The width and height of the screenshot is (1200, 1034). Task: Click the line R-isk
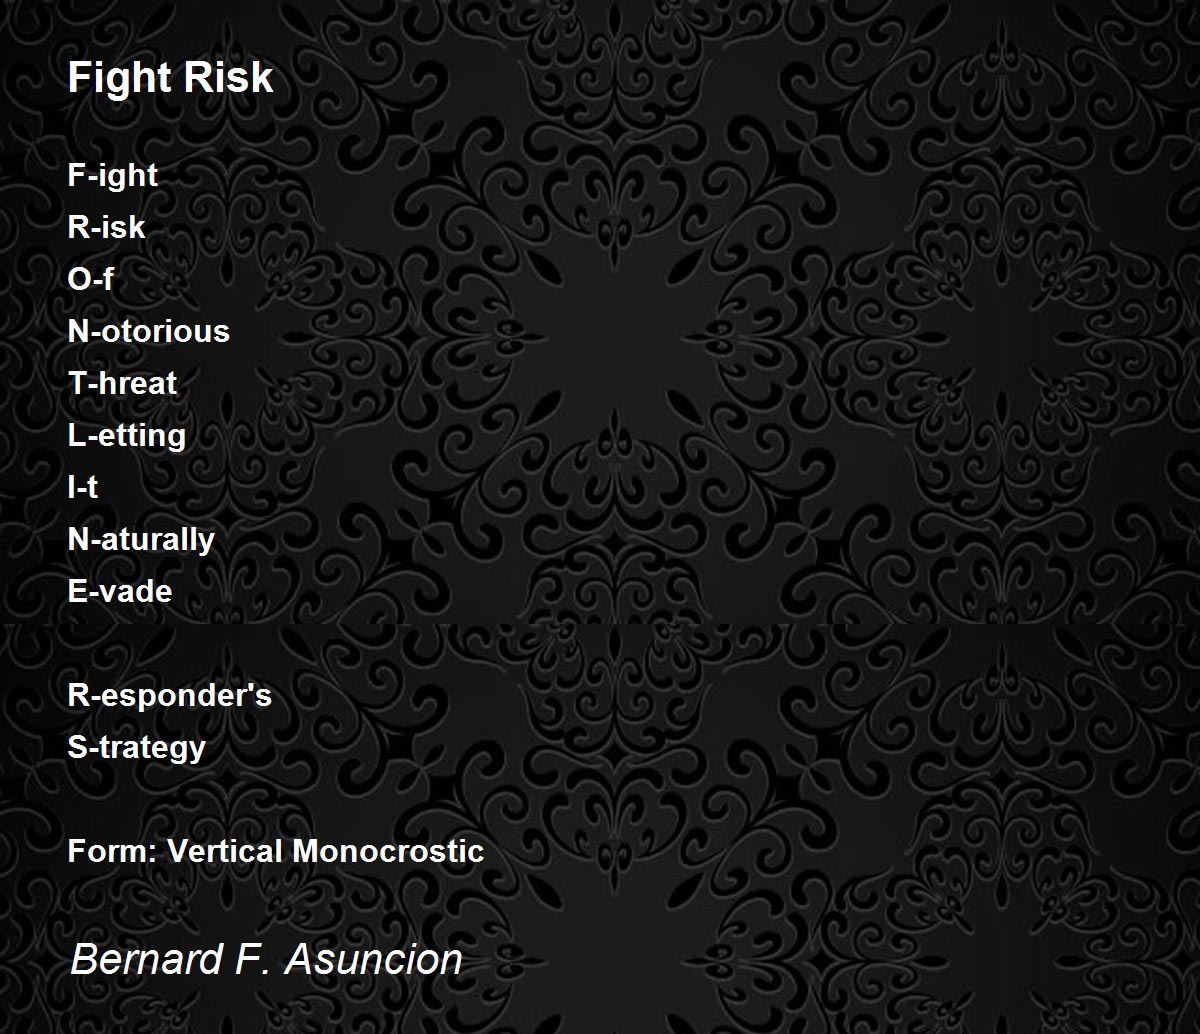tap(106, 227)
